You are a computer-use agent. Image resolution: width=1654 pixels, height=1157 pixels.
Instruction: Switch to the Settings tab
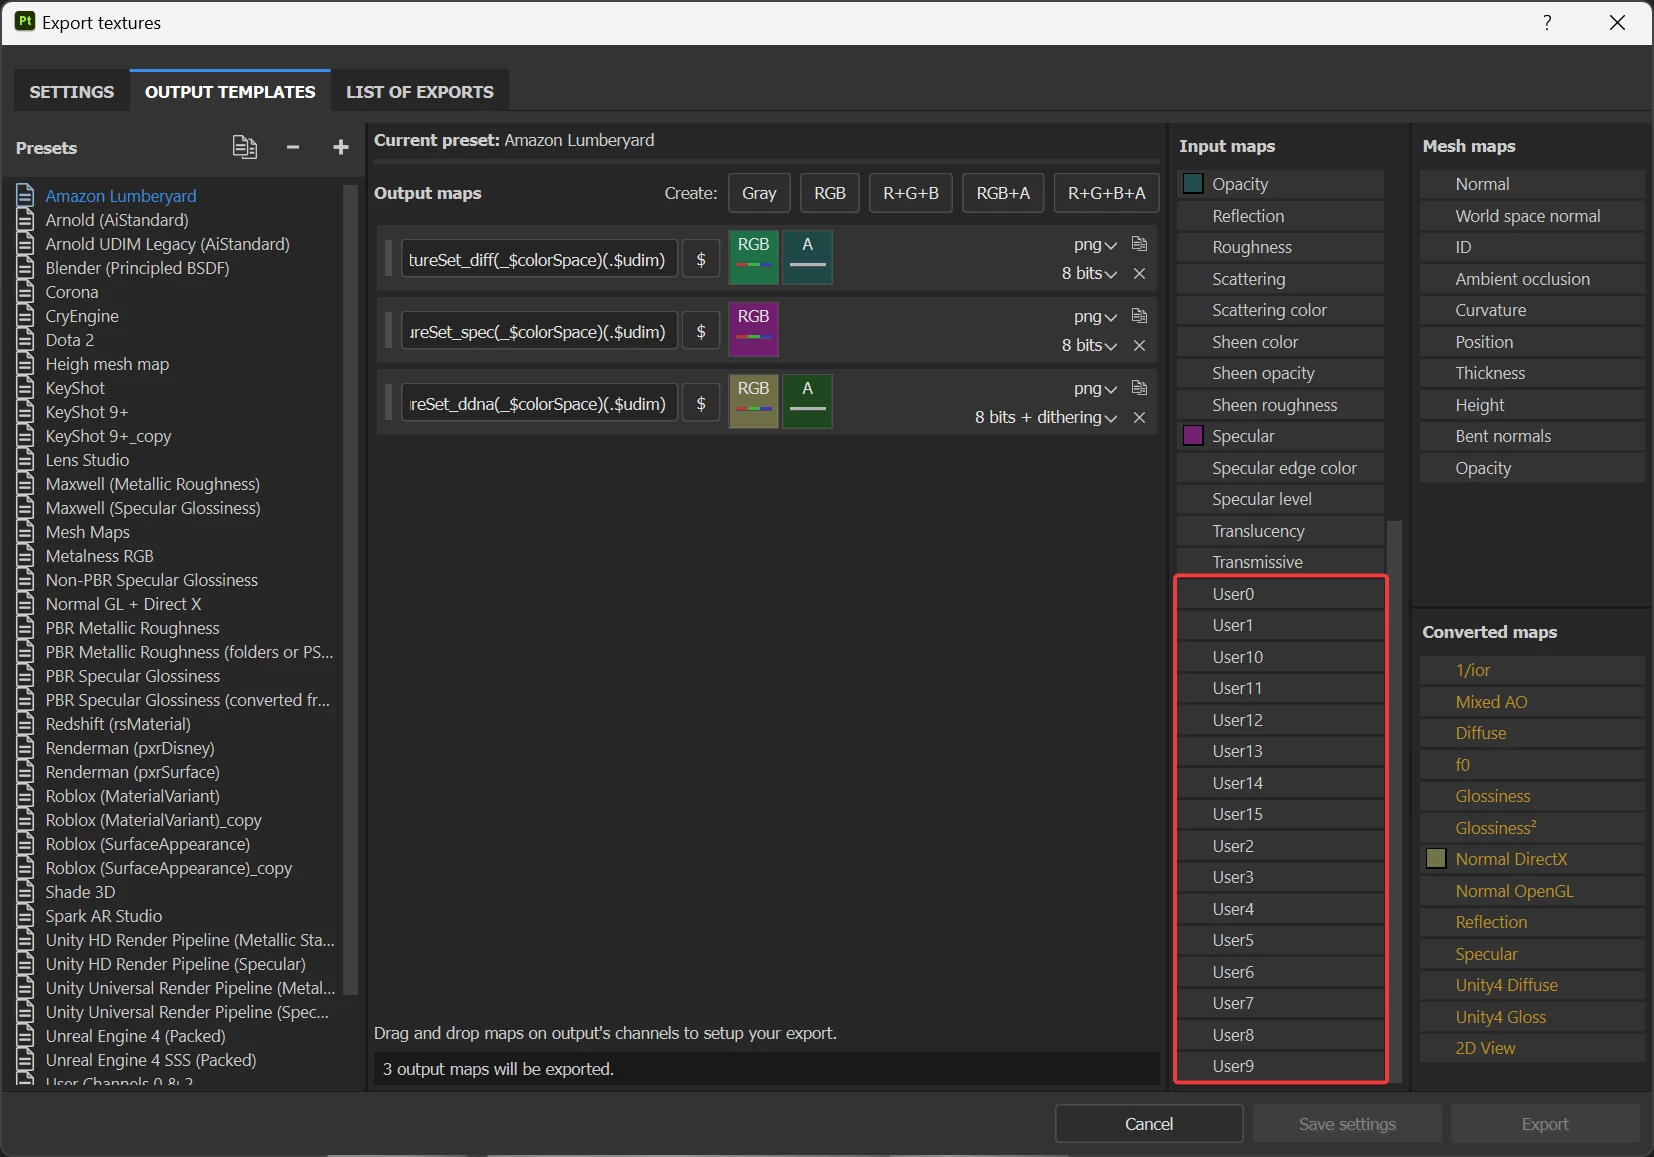(72, 91)
